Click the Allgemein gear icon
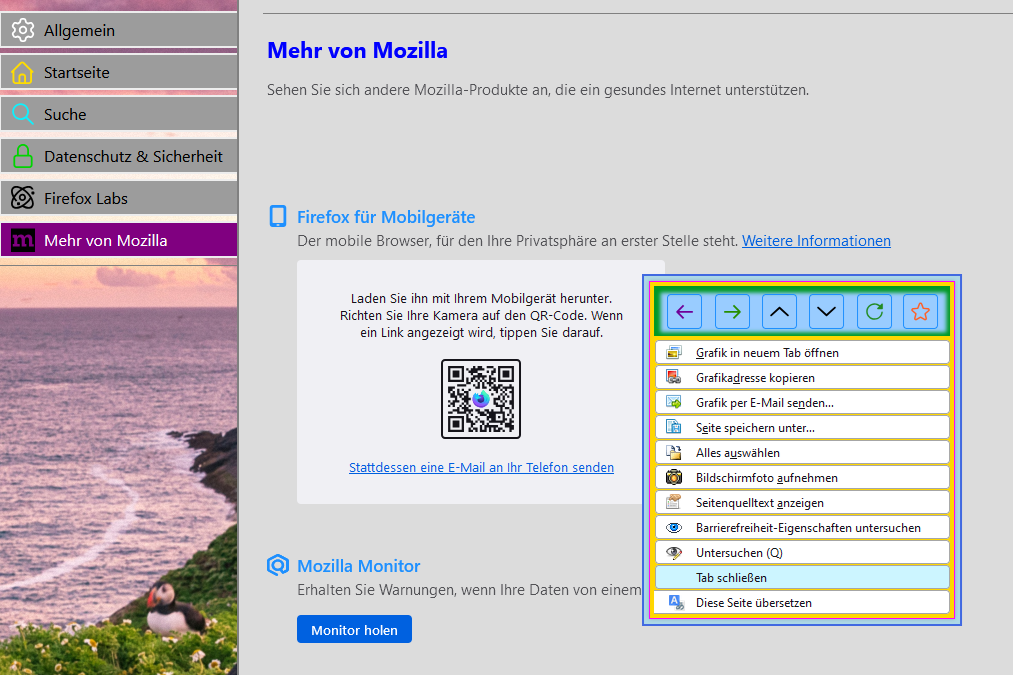Screen dimensions: 1013x675 coord(23,30)
